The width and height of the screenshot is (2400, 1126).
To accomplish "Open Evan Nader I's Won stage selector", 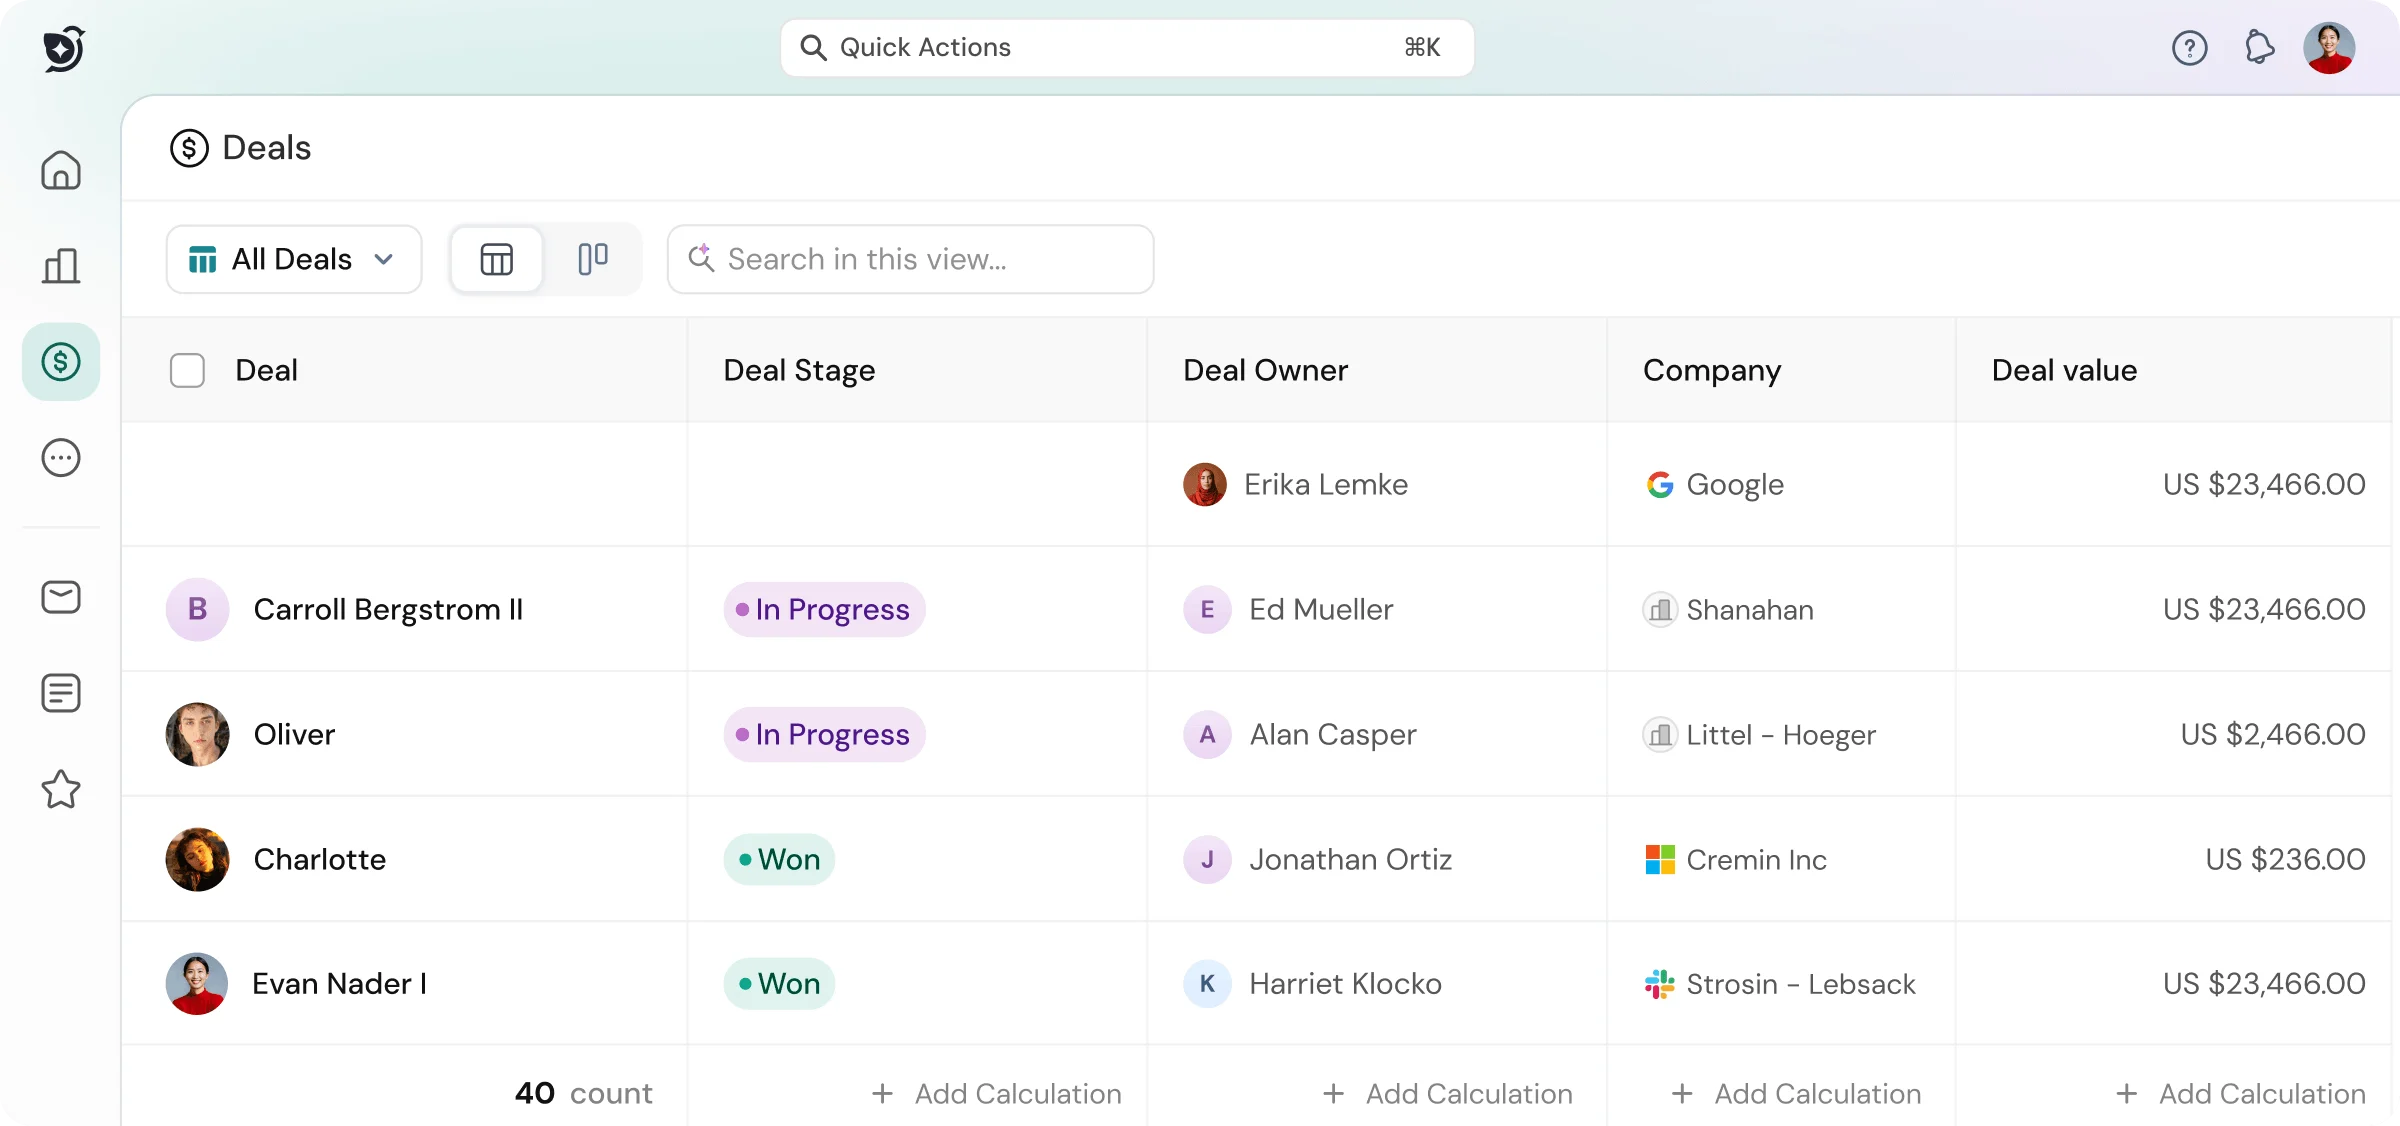I will 779,984.
